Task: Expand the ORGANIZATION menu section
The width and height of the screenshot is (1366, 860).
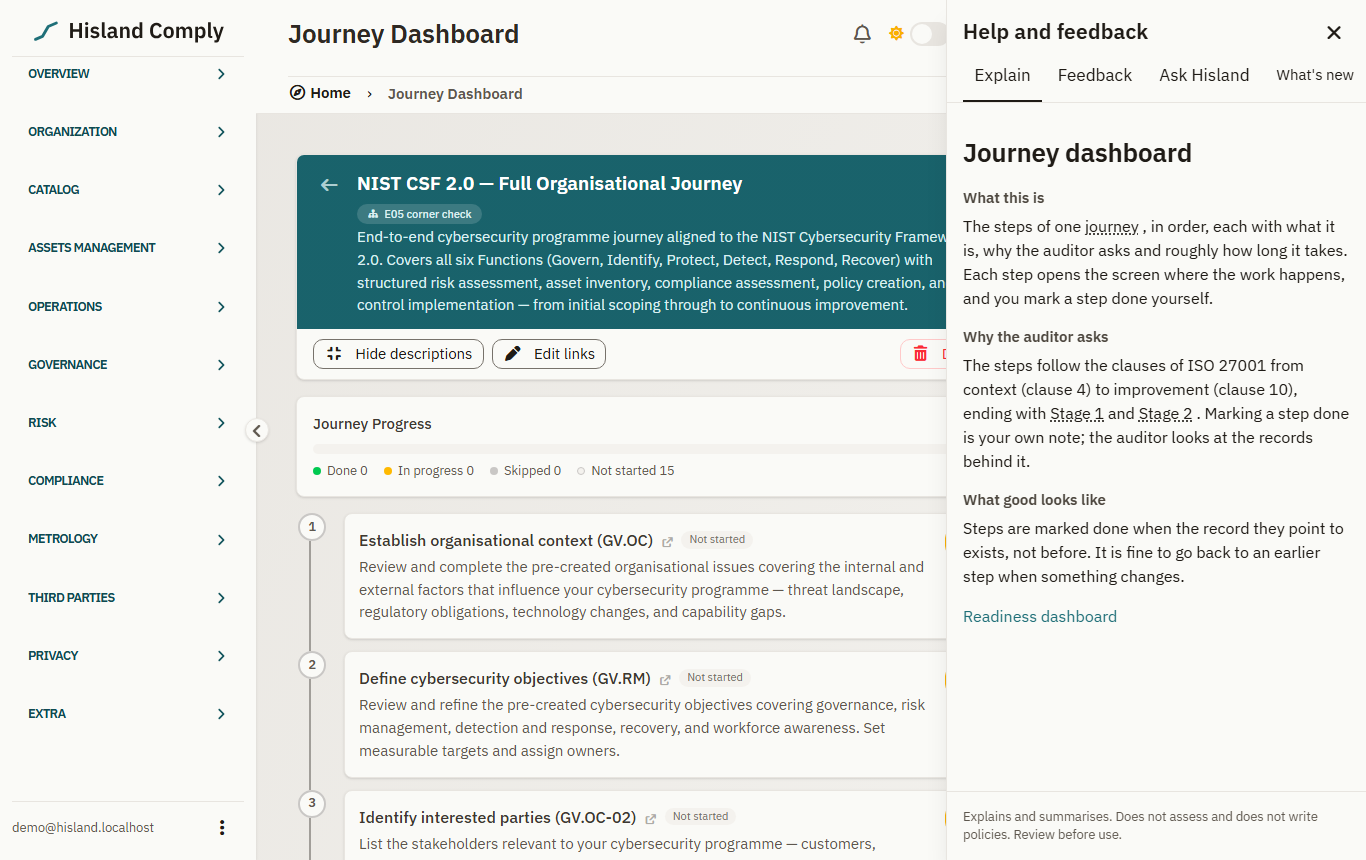Action: (128, 132)
